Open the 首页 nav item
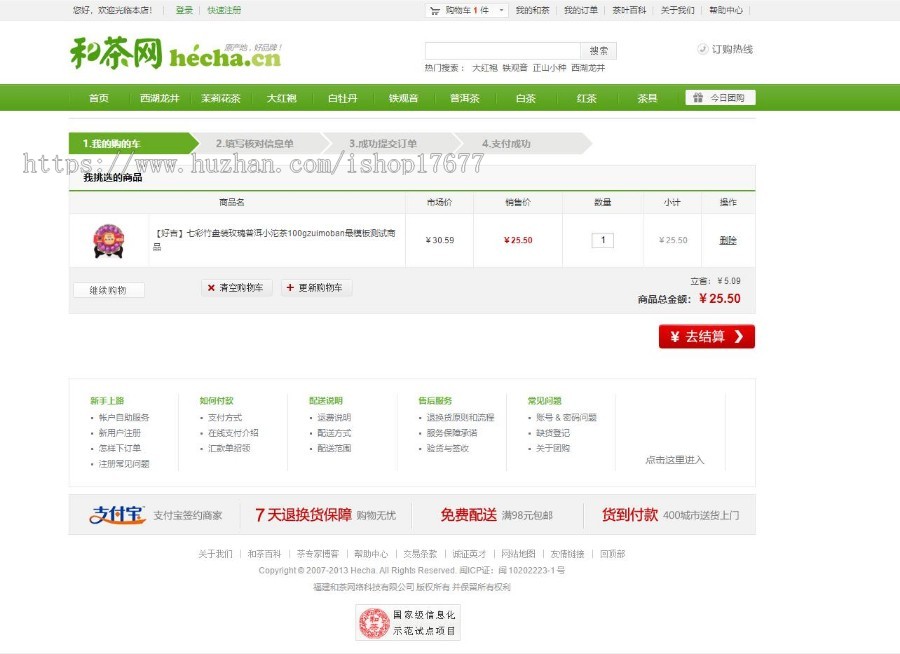 (x=99, y=98)
